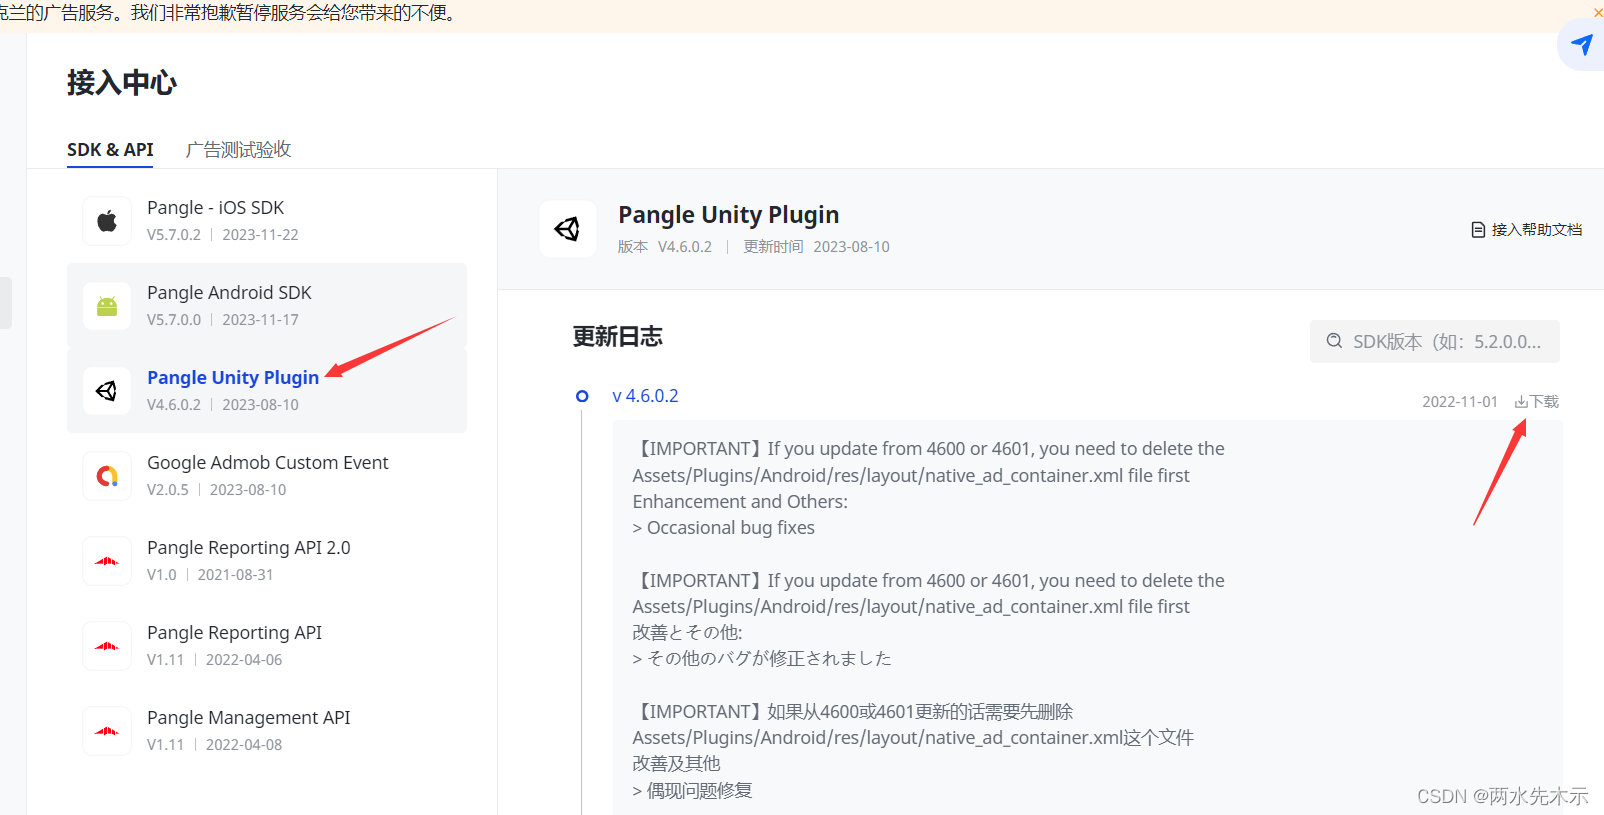The height and width of the screenshot is (815, 1604).
Task: Click the document icon beside 接入帮助文档
Action: [1478, 230]
